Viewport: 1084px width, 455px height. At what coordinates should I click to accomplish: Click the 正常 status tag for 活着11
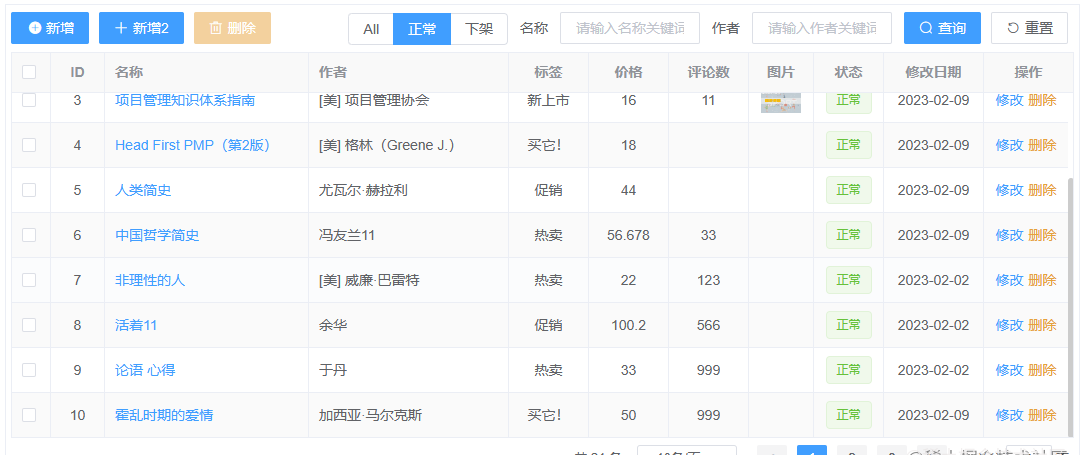click(x=848, y=325)
